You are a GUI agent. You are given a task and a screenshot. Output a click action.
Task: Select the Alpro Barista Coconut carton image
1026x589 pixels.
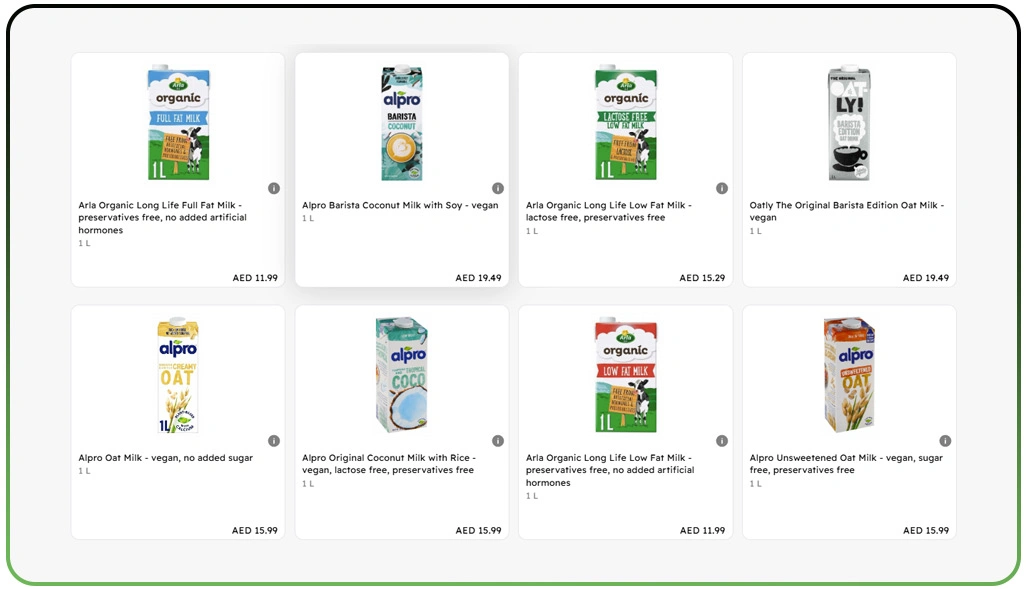402,123
